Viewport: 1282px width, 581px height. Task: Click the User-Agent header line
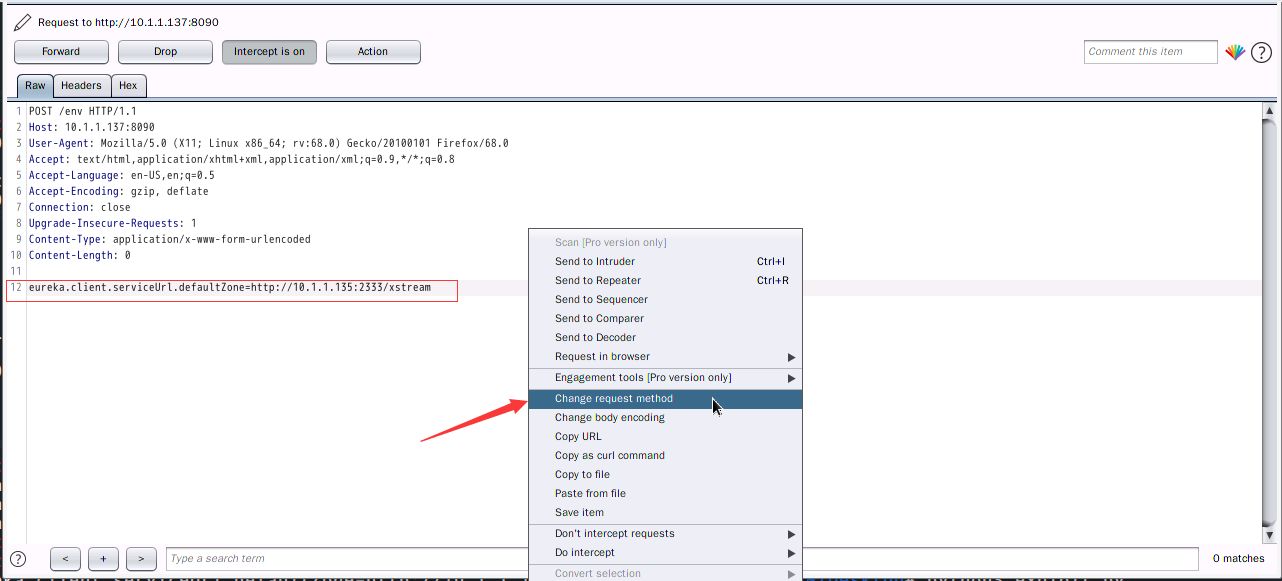268,143
